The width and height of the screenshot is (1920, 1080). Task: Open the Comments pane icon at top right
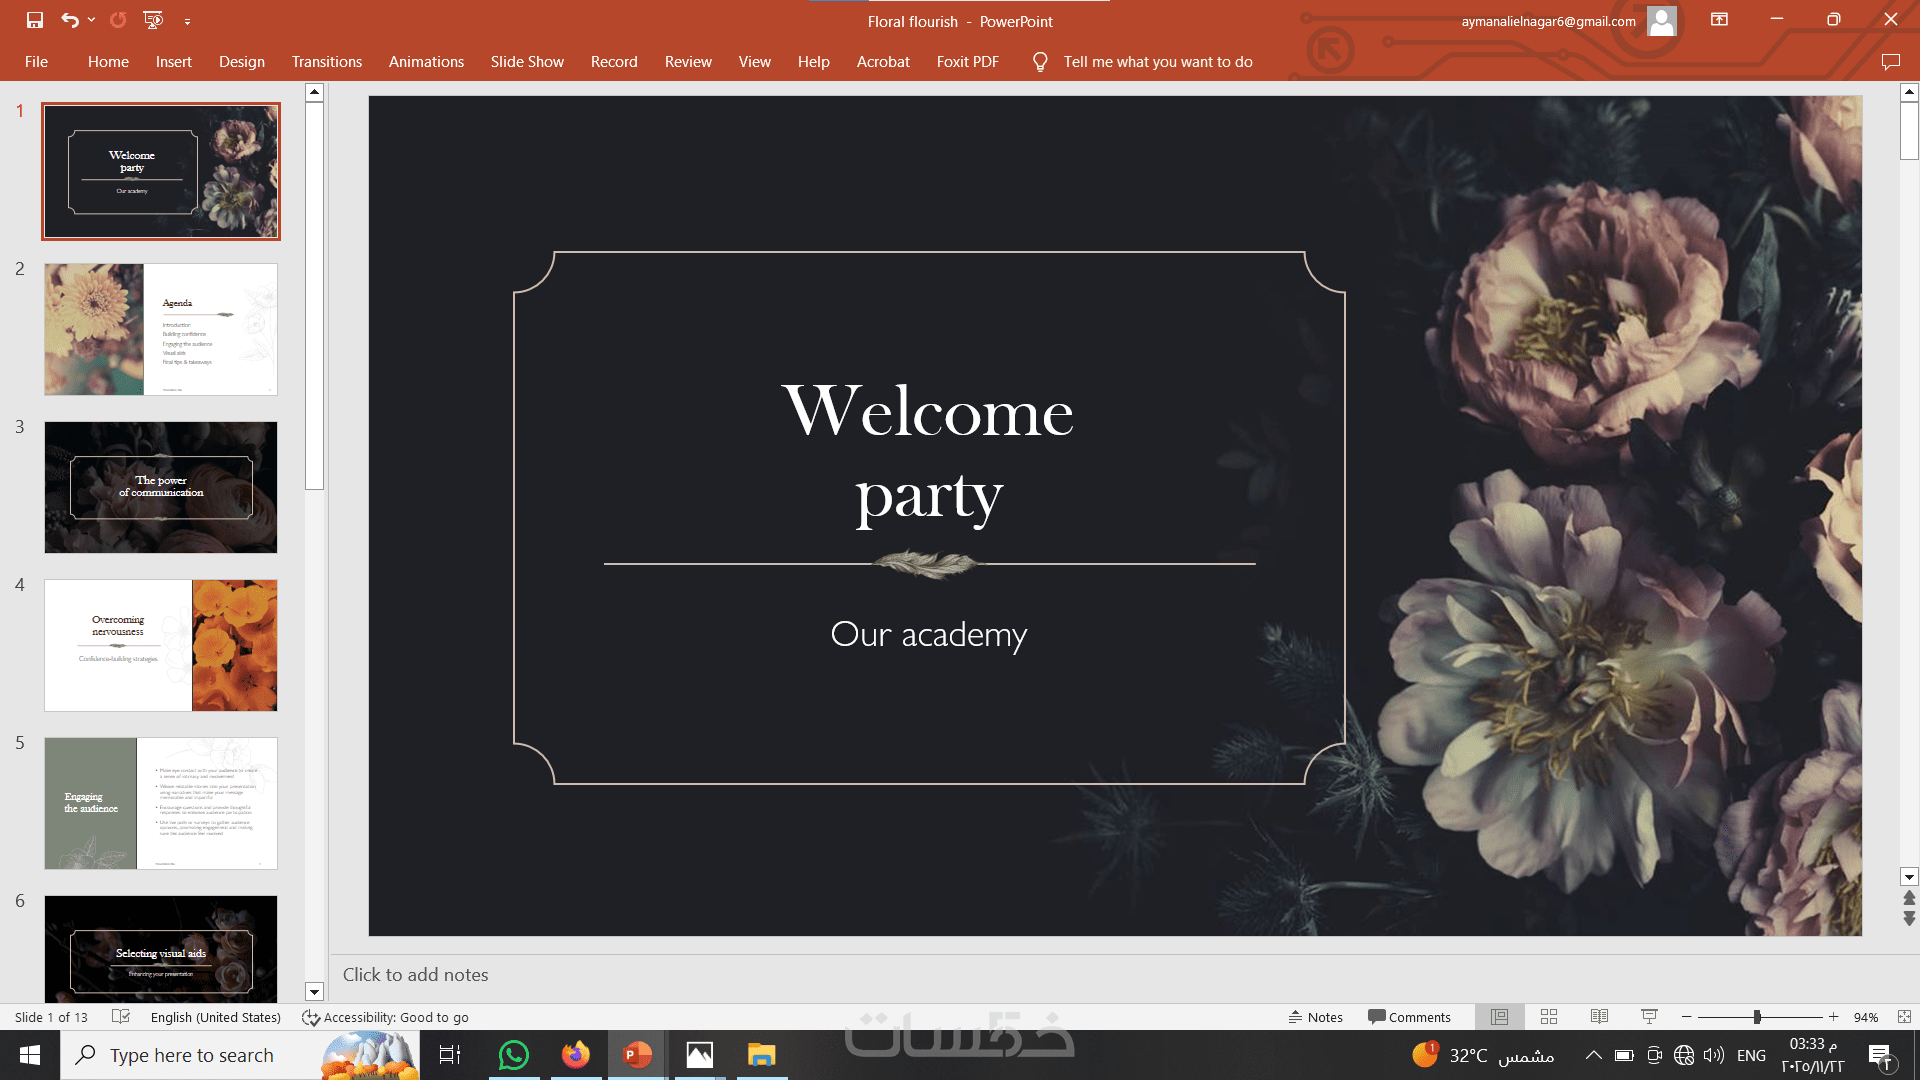[x=1890, y=62]
